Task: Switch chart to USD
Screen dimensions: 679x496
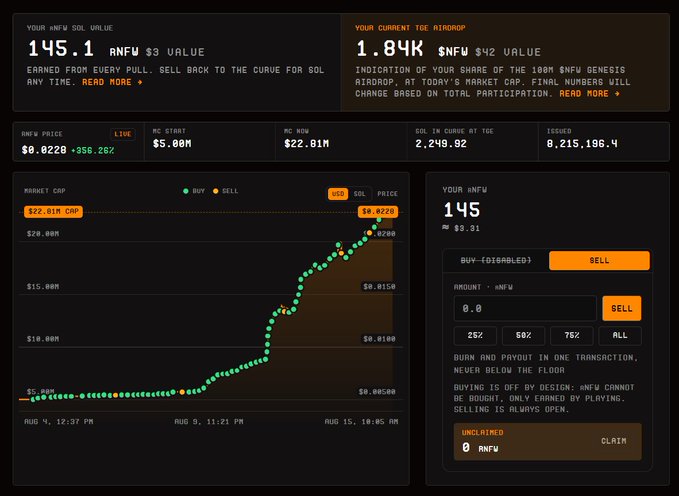Action: 338,194
